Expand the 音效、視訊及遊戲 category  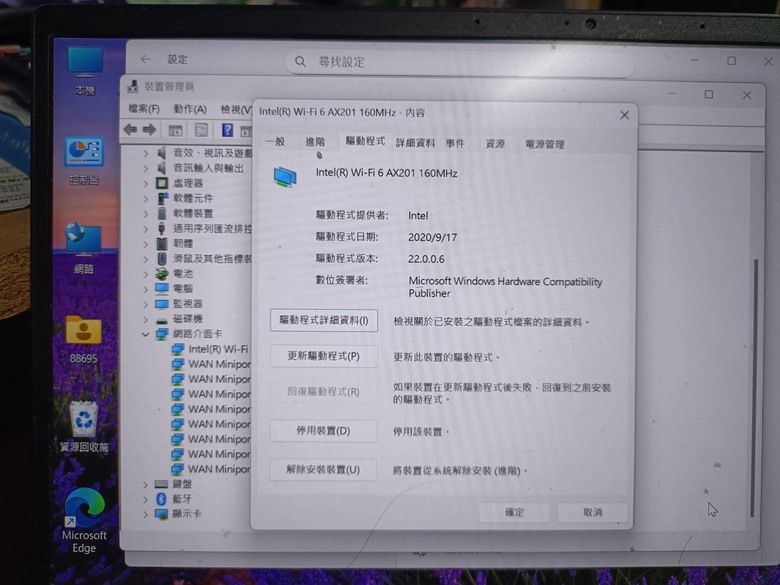(x=146, y=153)
